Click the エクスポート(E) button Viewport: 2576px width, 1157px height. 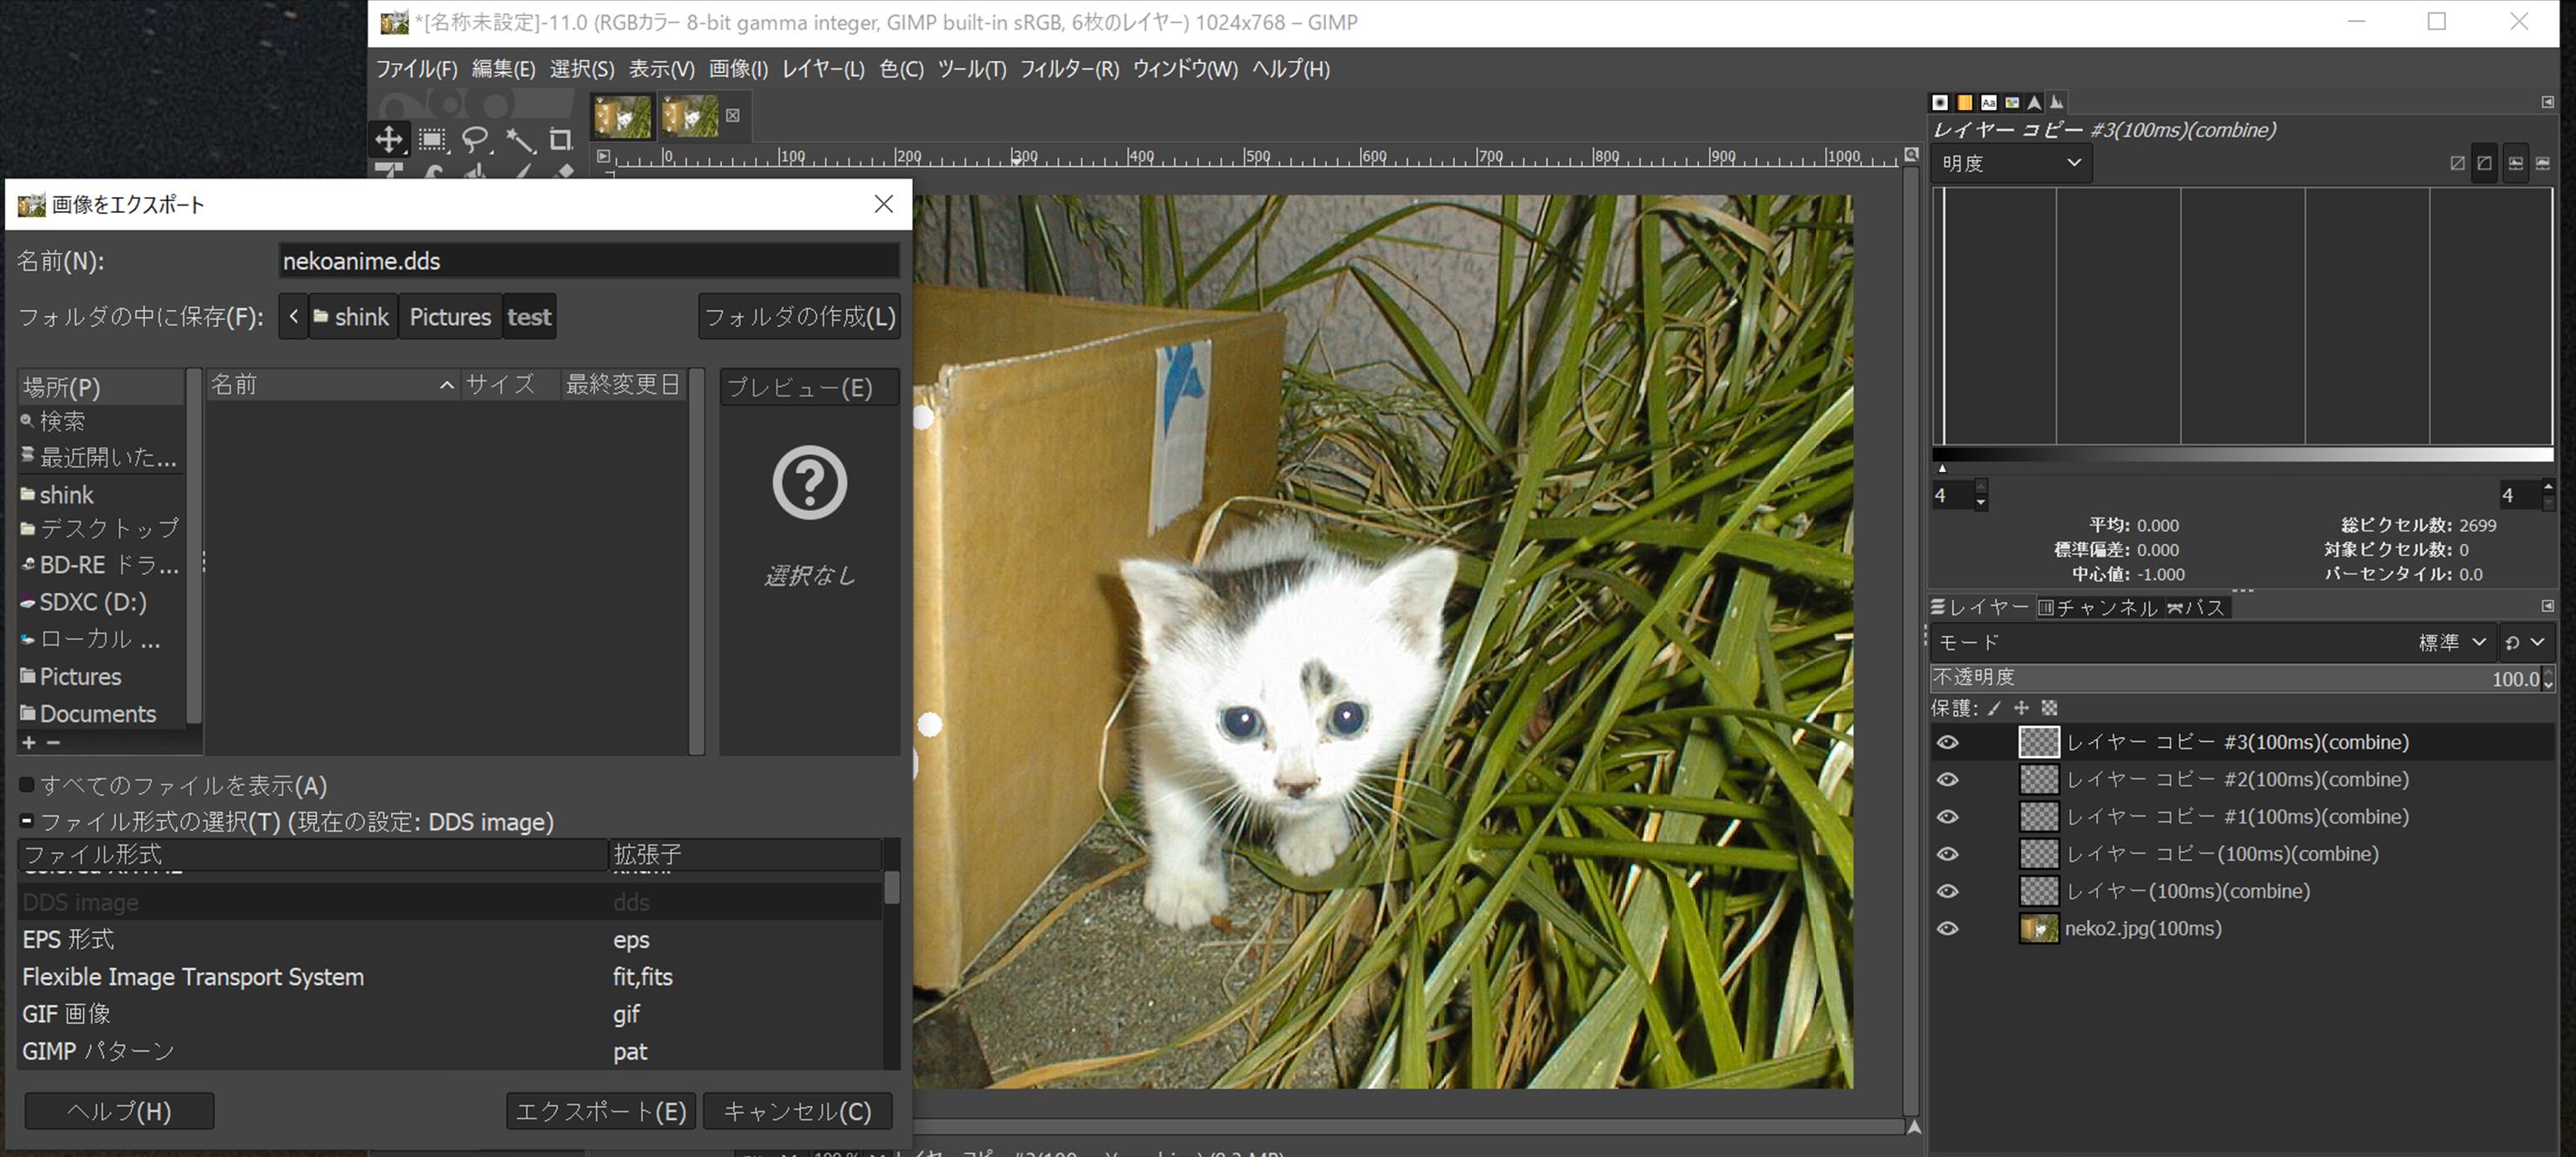pyautogui.click(x=600, y=1111)
